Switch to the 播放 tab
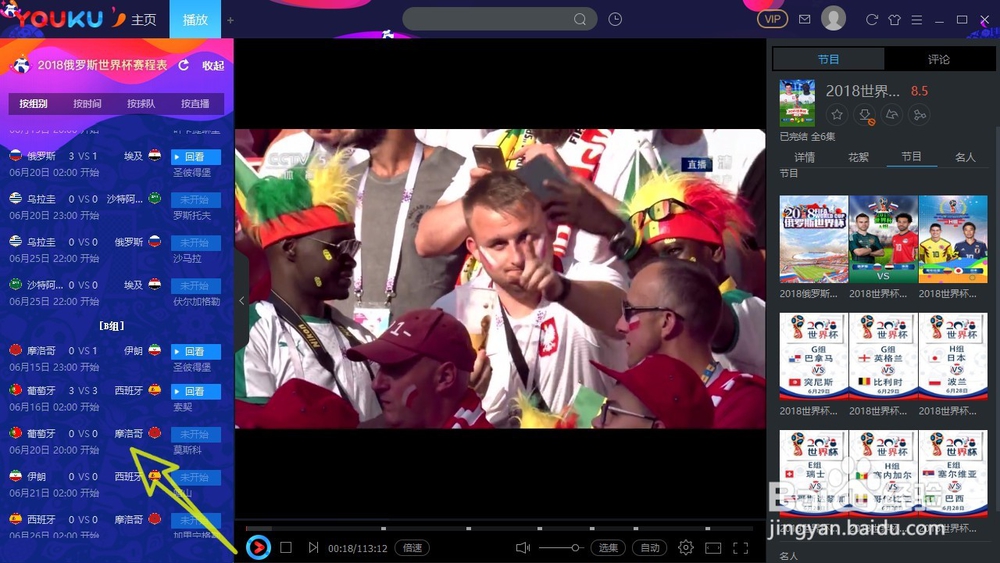The height and width of the screenshot is (563, 1000). tap(195, 19)
